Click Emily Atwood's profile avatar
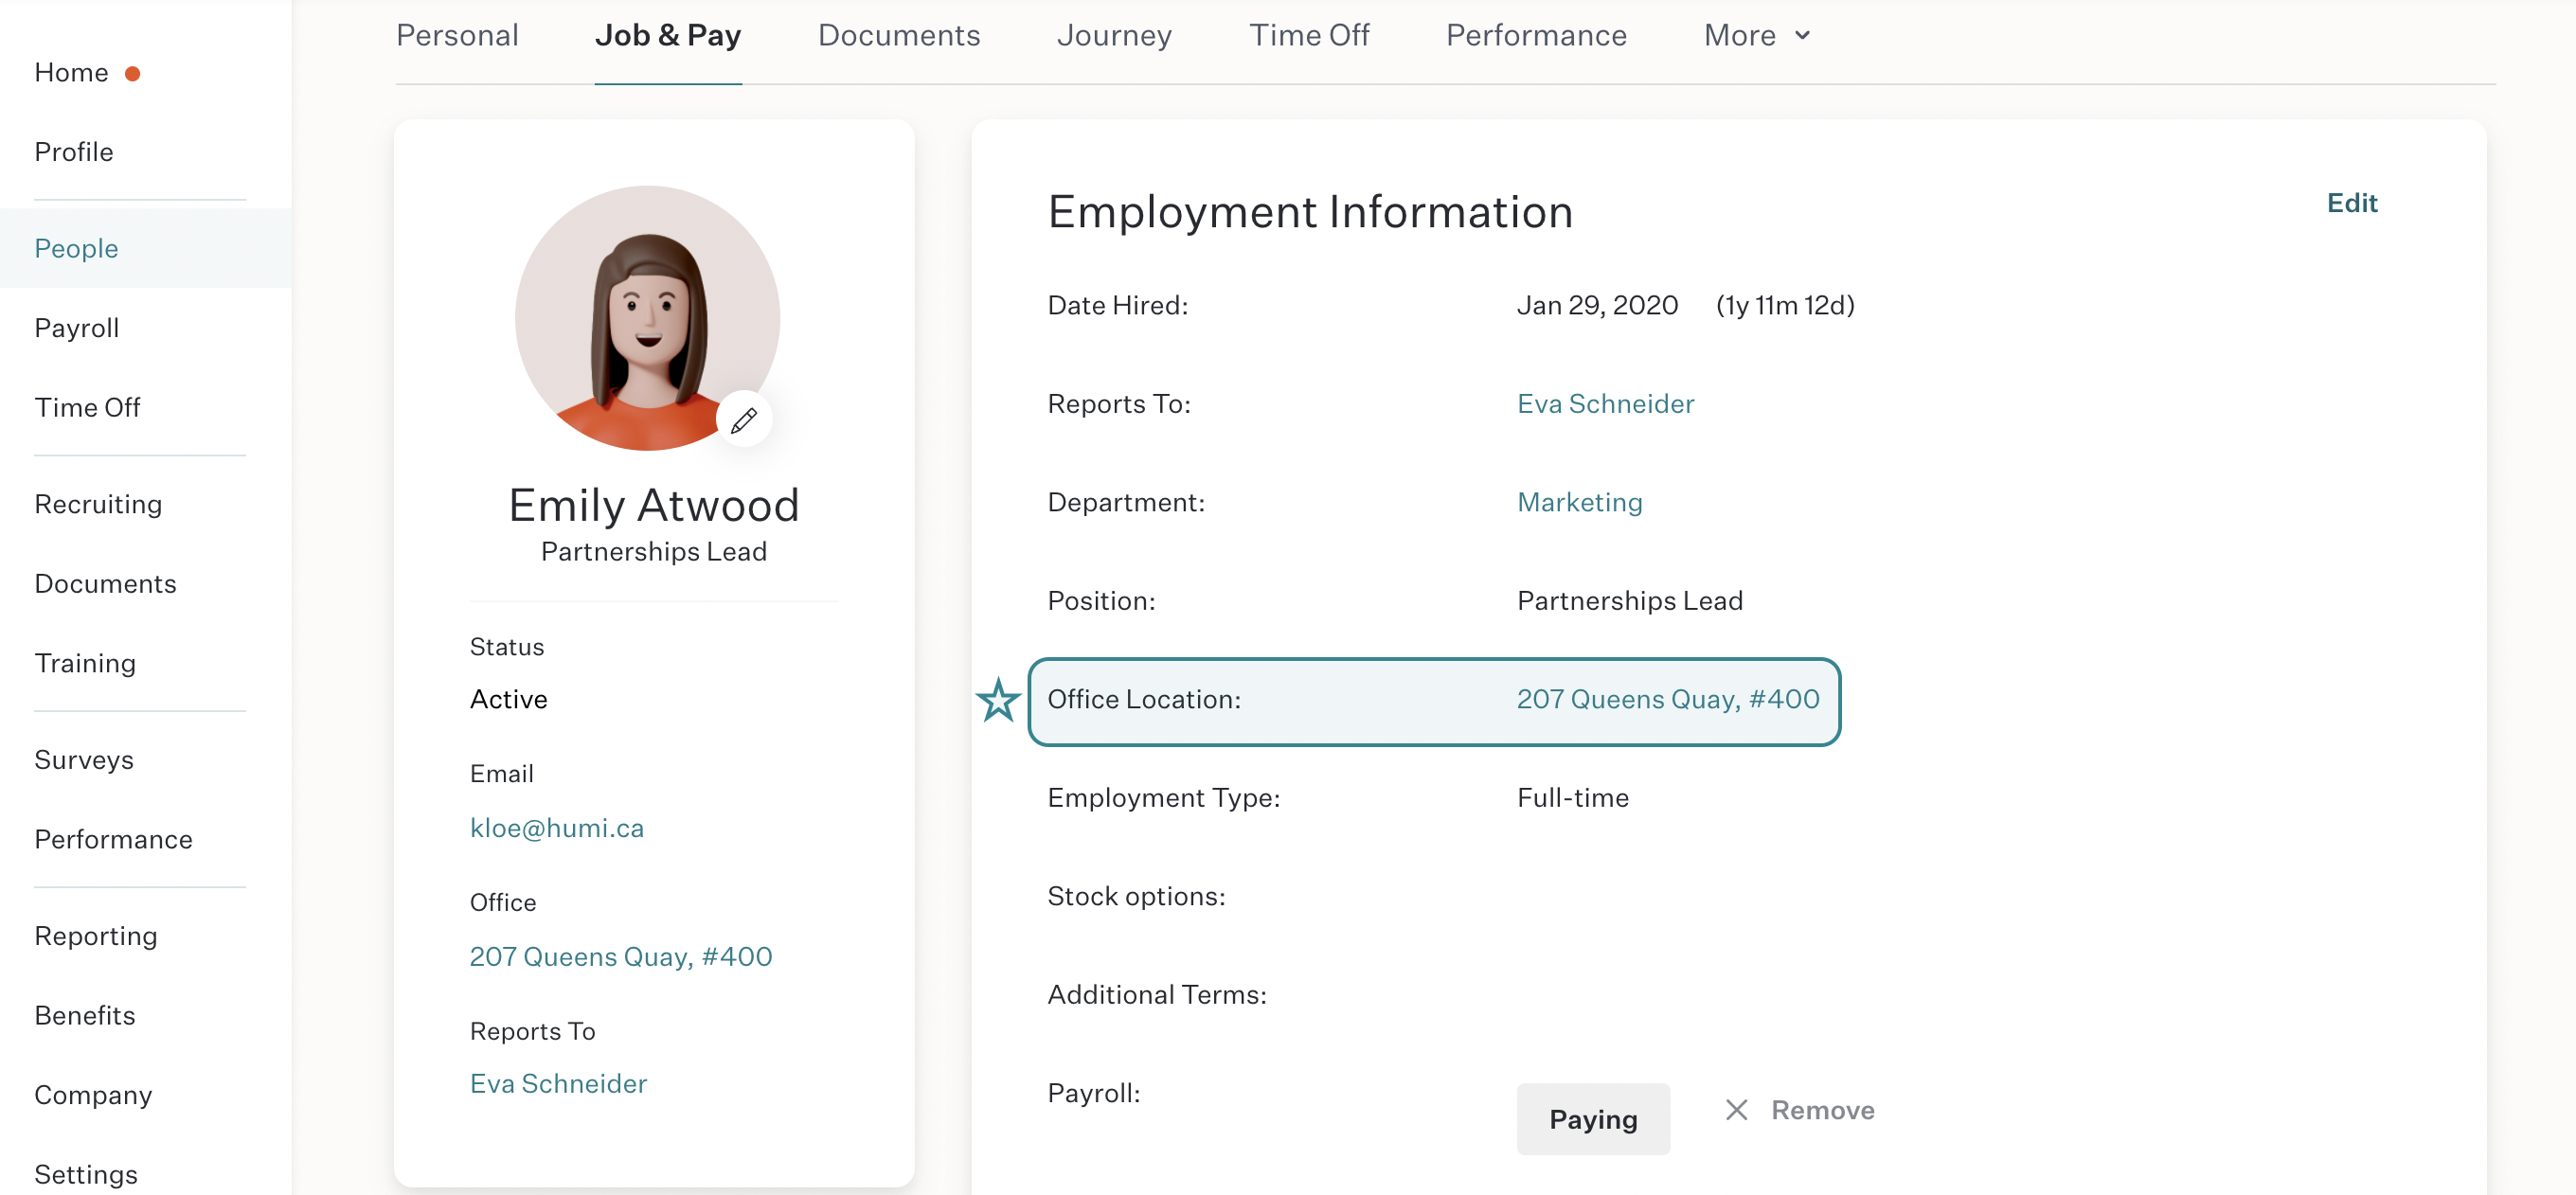Screen dimensions: 2576x1195 point(647,318)
